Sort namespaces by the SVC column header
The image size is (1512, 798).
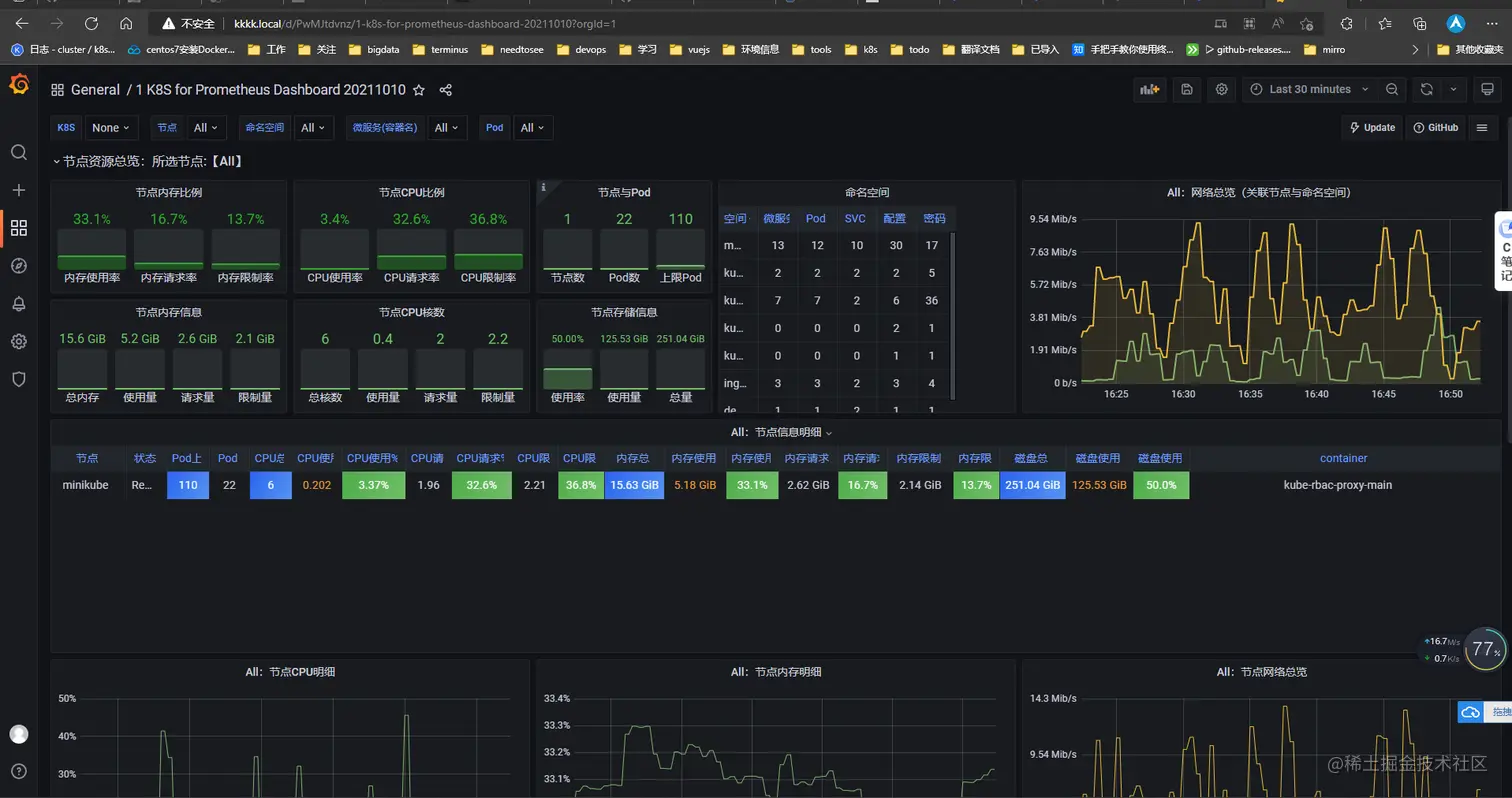click(855, 218)
